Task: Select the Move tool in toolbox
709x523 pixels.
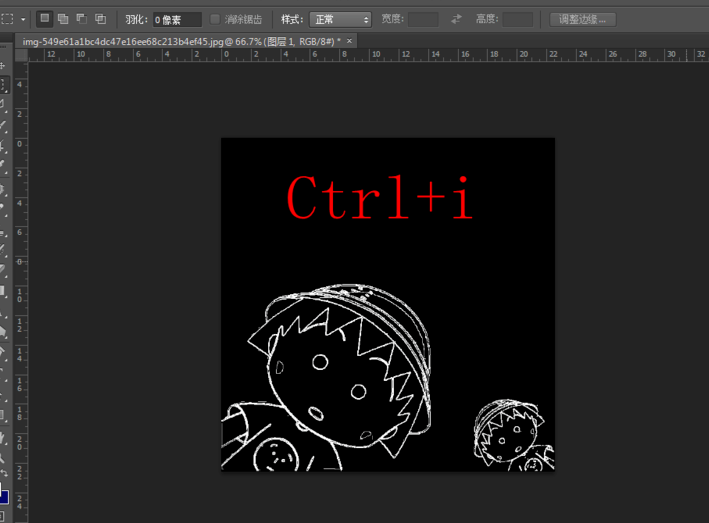Action: (3, 66)
